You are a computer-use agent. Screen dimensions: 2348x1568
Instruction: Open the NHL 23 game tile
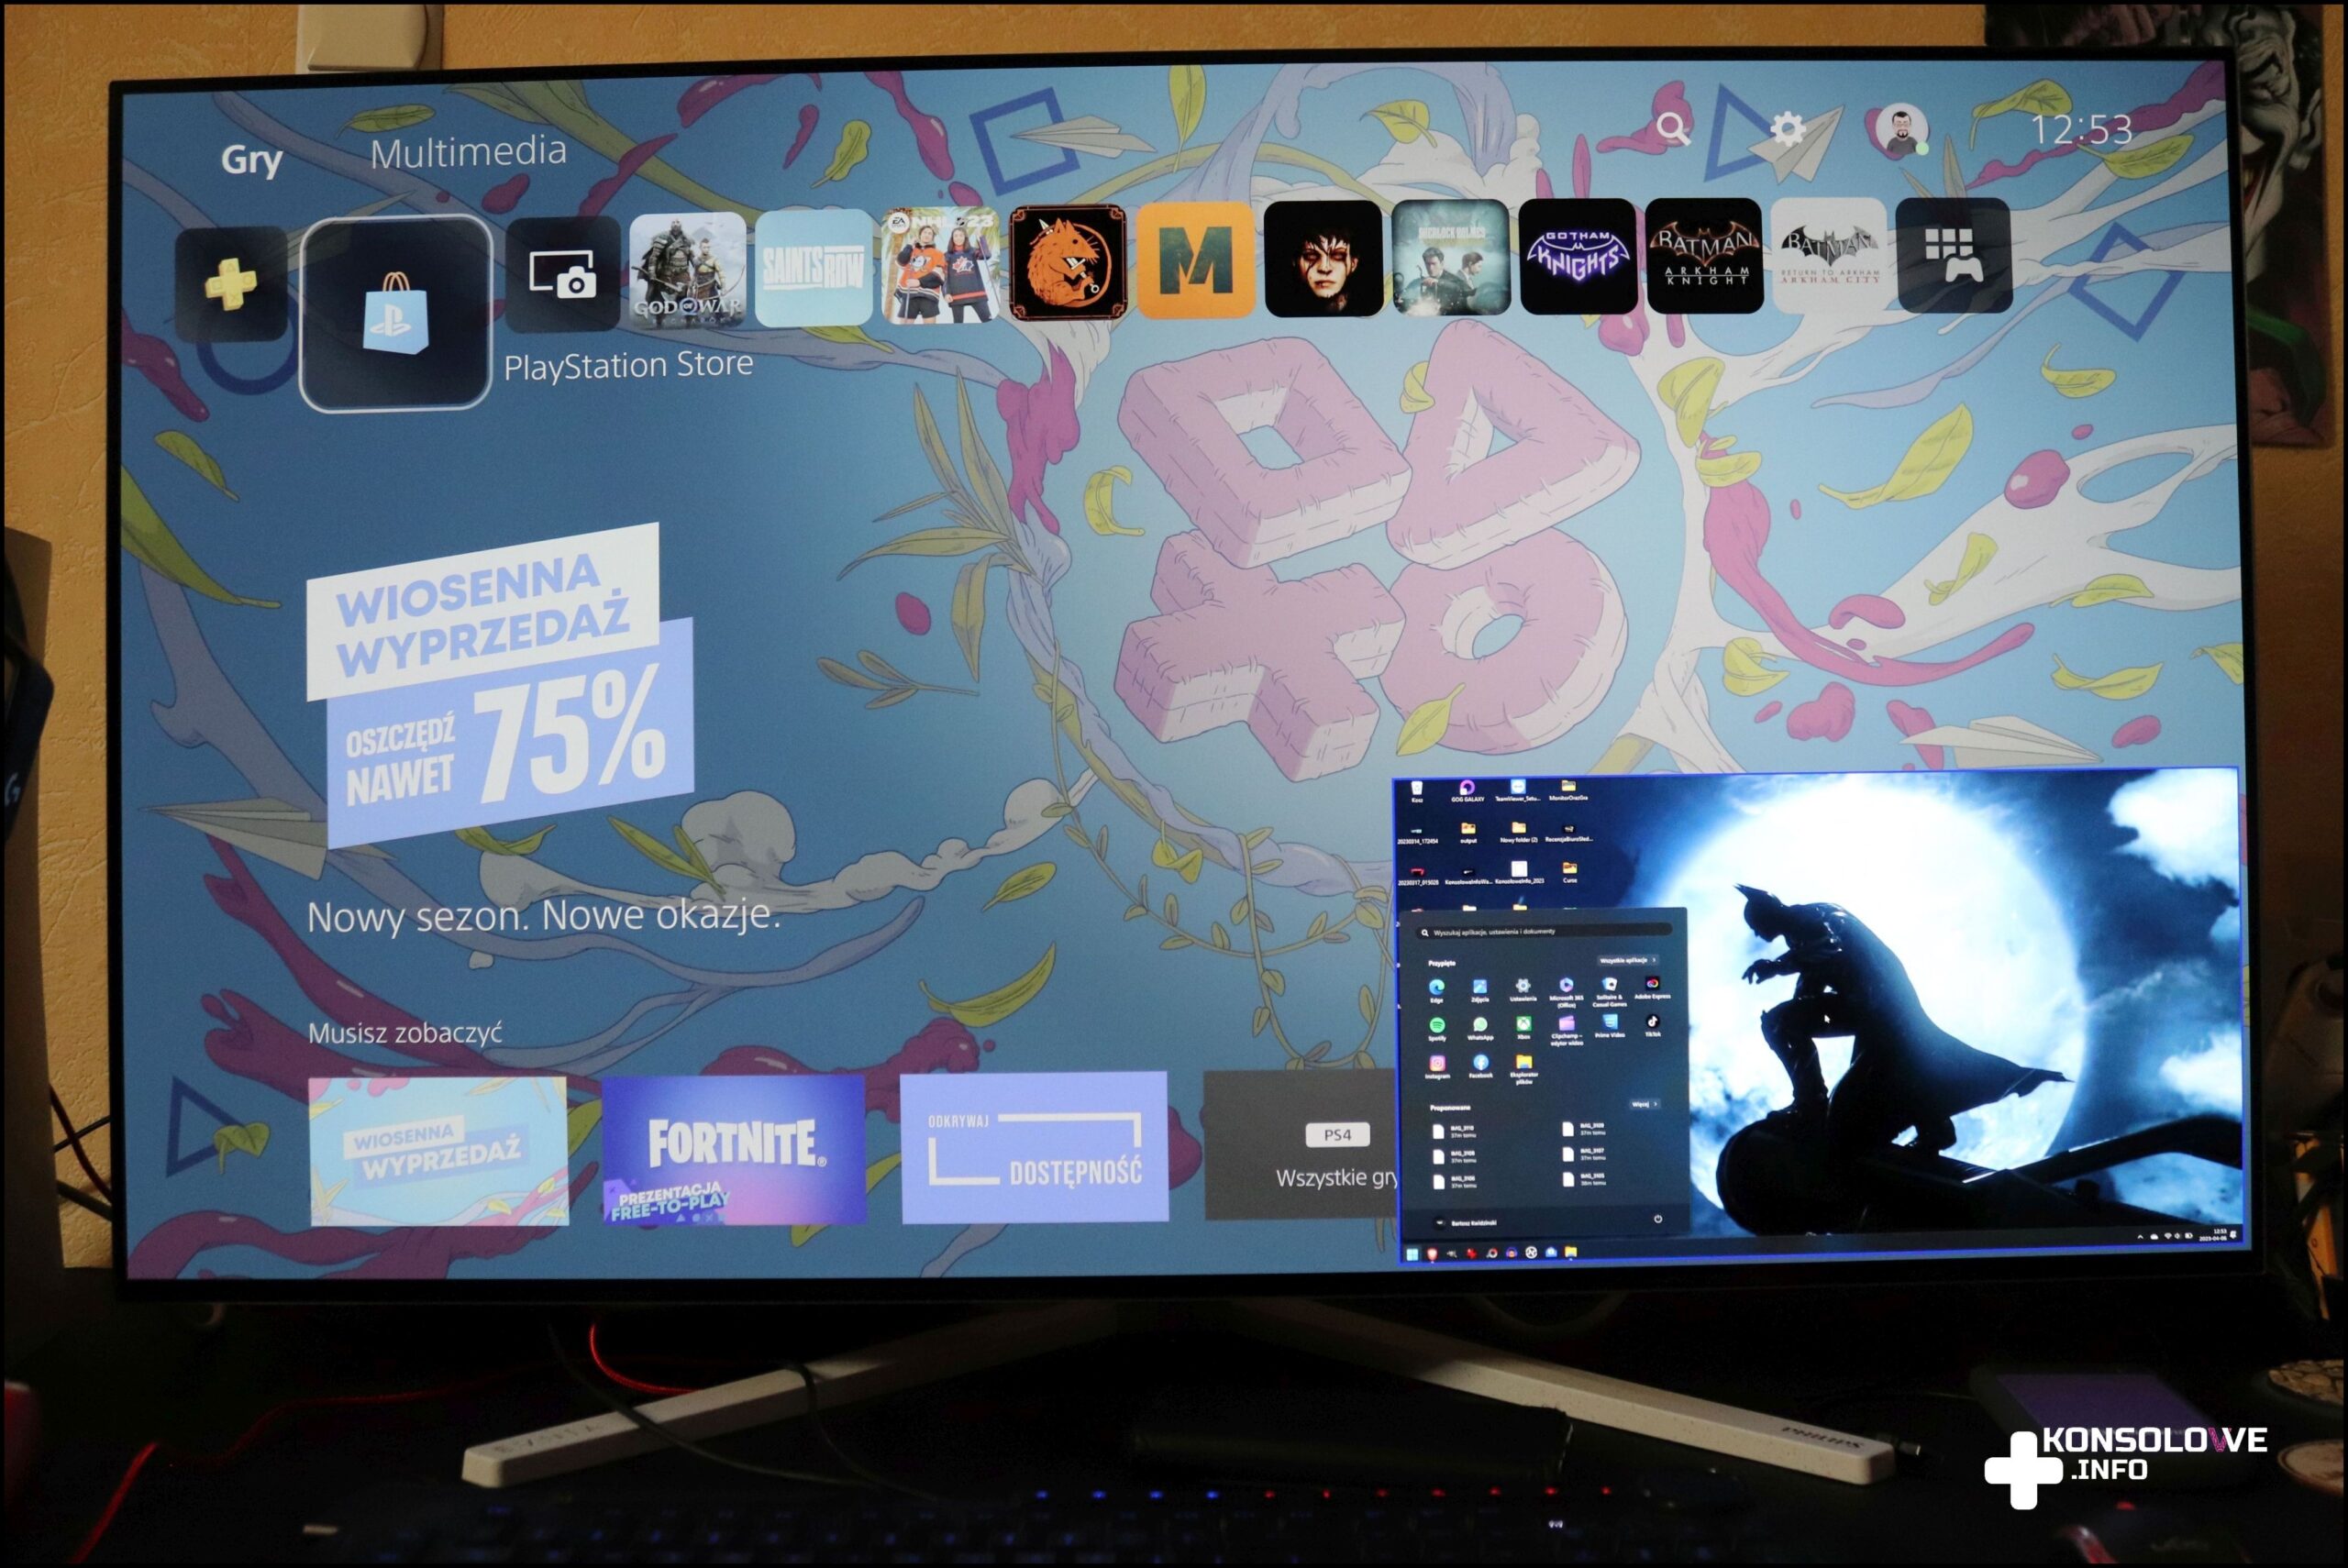(940, 265)
